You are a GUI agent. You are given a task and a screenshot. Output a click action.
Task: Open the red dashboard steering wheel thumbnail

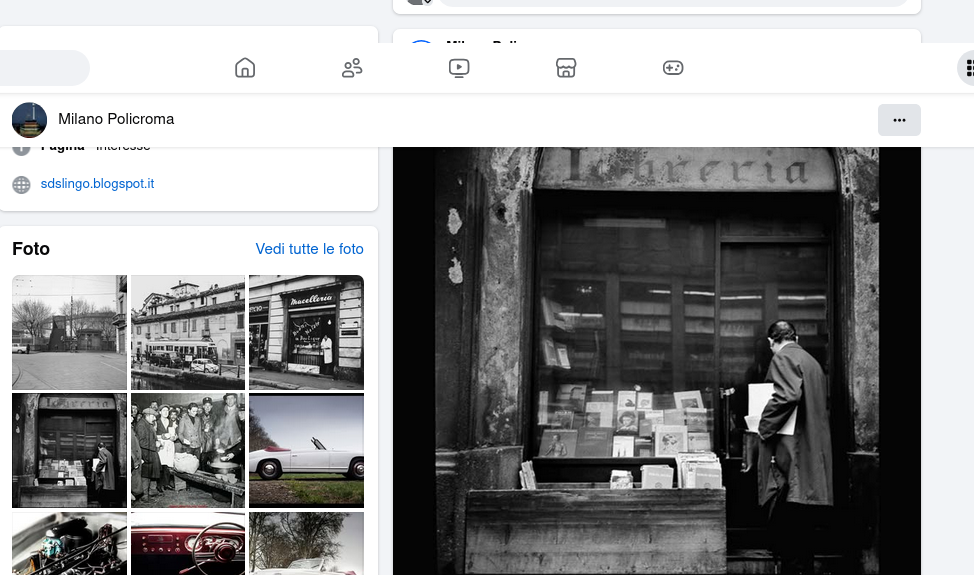tap(188, 544)
